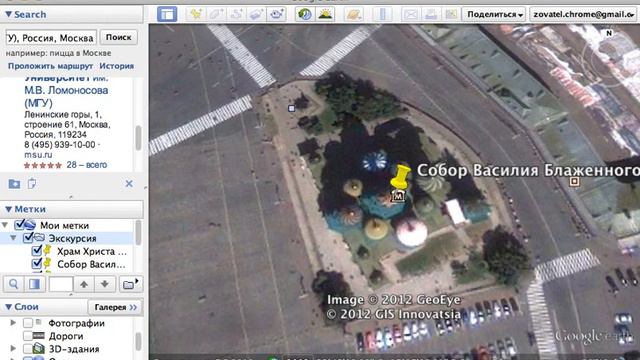Click the Add Image Overlay toolbar icon

pos(256,14)
